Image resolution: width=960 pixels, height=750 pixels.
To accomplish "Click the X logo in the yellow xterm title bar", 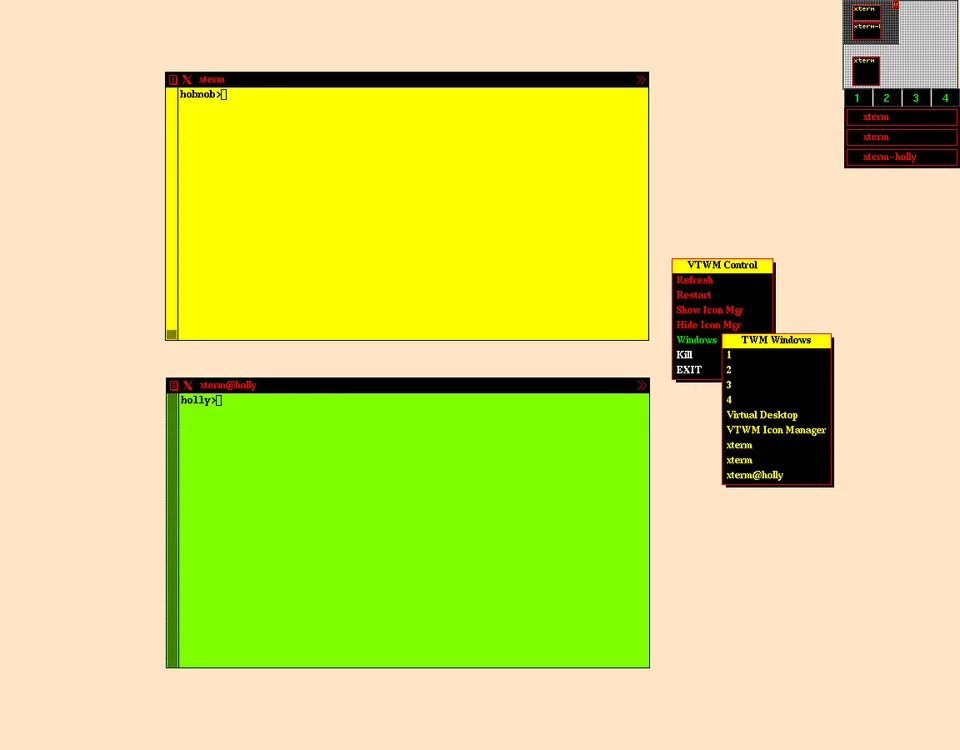I will [x=187, y=80].
